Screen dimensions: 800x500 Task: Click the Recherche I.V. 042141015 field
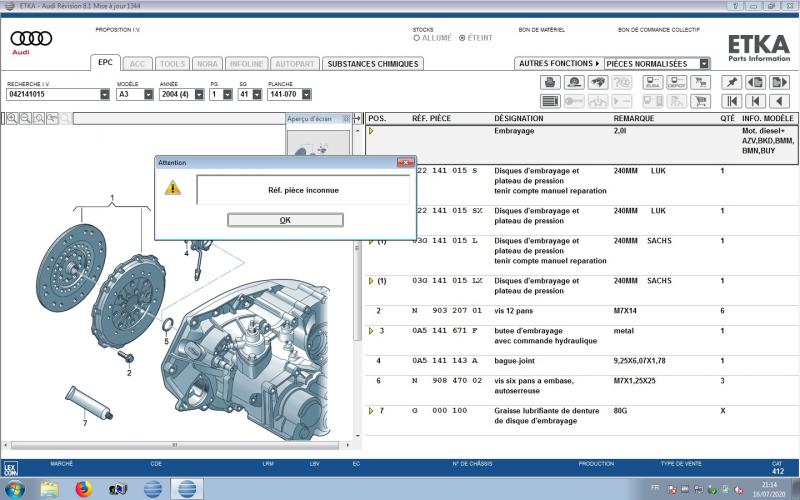[x=53, y=94]
